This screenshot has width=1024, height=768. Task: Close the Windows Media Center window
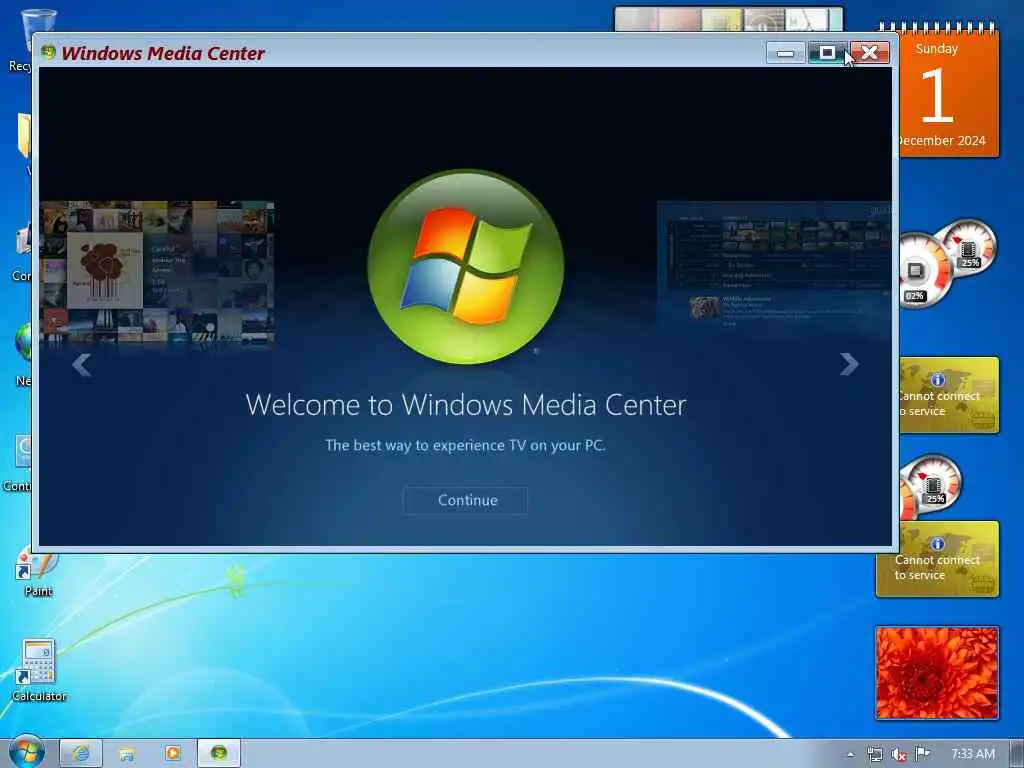point(869,53)
